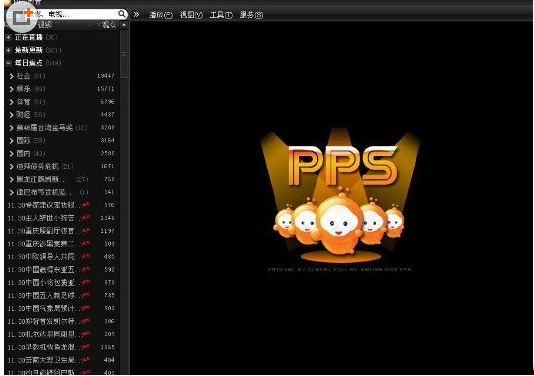Play the 11.30云南大理卫生局 video

tap(62, 360)
